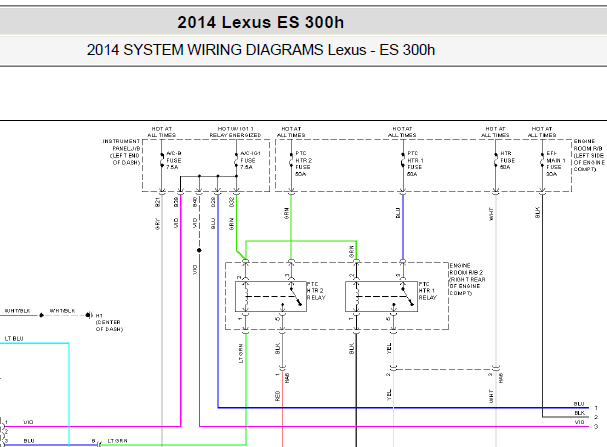
Task: Click the 'EFI MAIN 1 FUSE 30A' label
Action: [556, 164]
